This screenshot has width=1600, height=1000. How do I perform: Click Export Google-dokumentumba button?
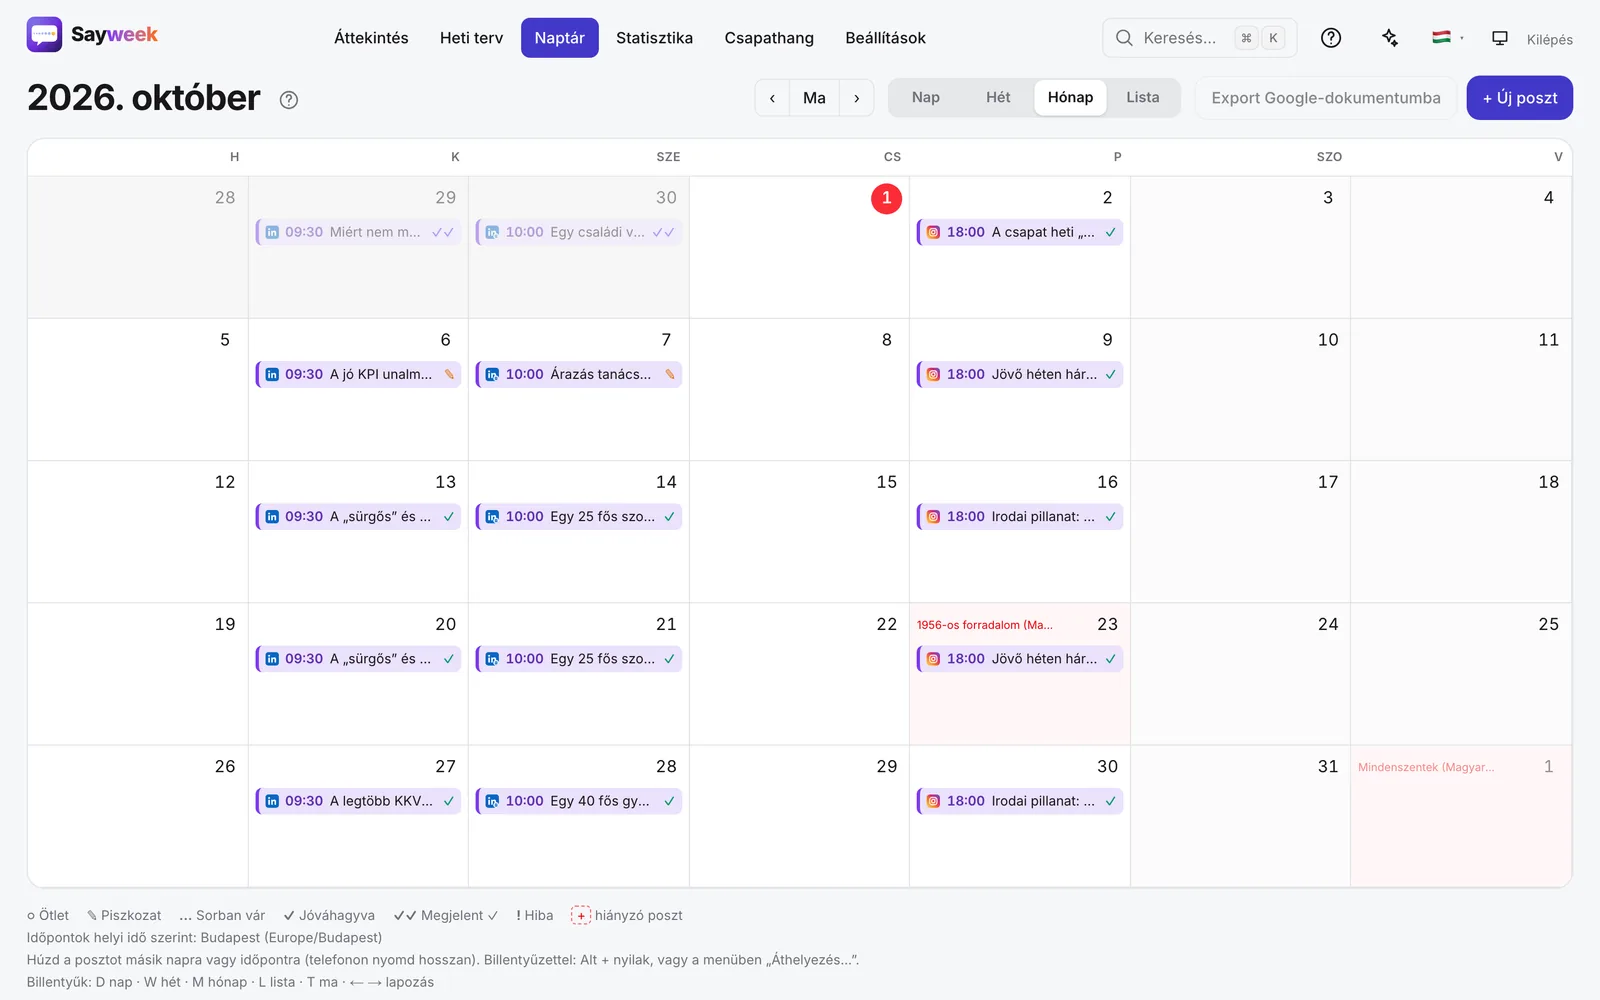1326,98
